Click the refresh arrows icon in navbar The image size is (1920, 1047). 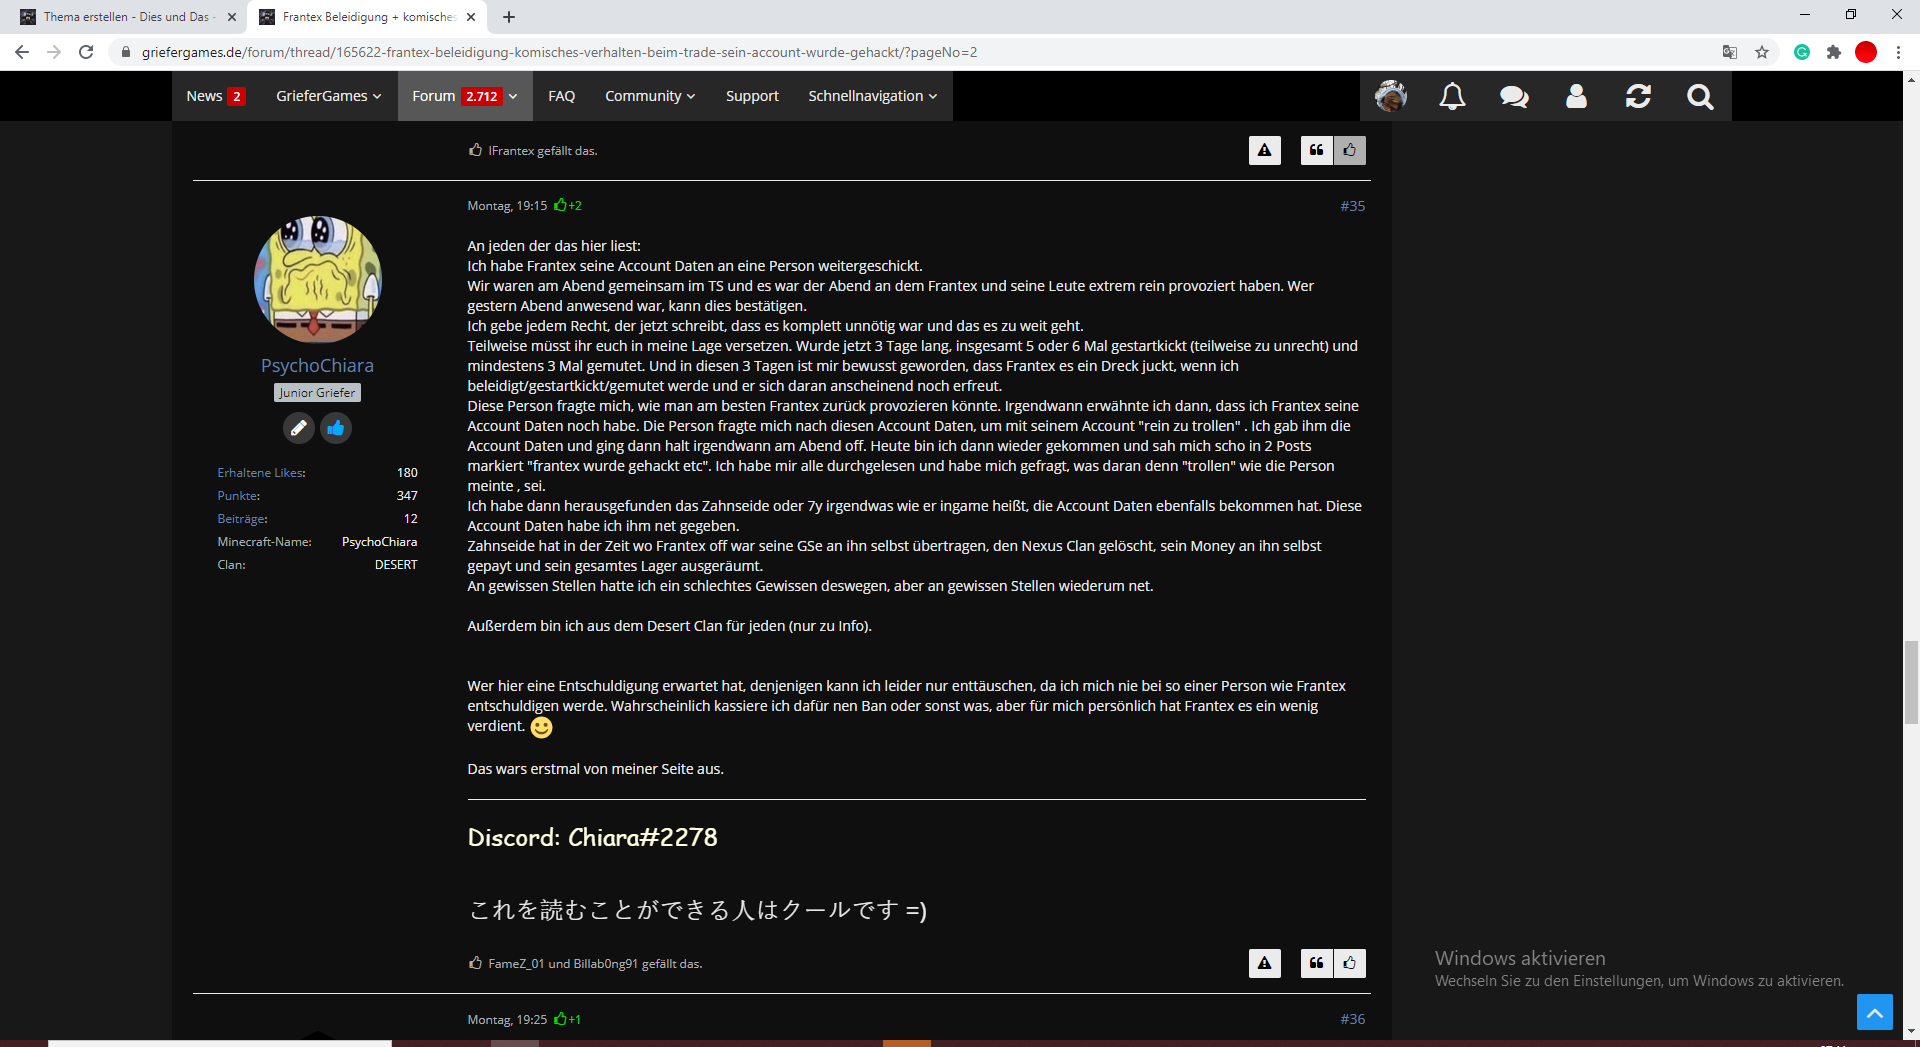(1638, 96)
